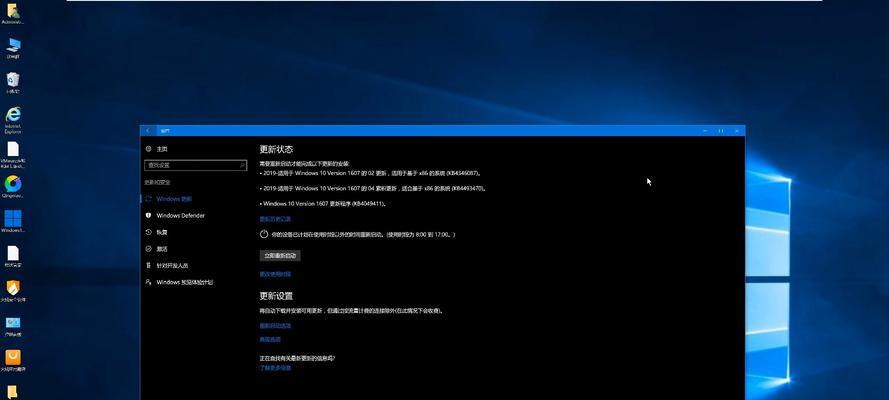Click the developer tools icon beside 针对开发人员
The image size is (889, 400).
(149, 265)
